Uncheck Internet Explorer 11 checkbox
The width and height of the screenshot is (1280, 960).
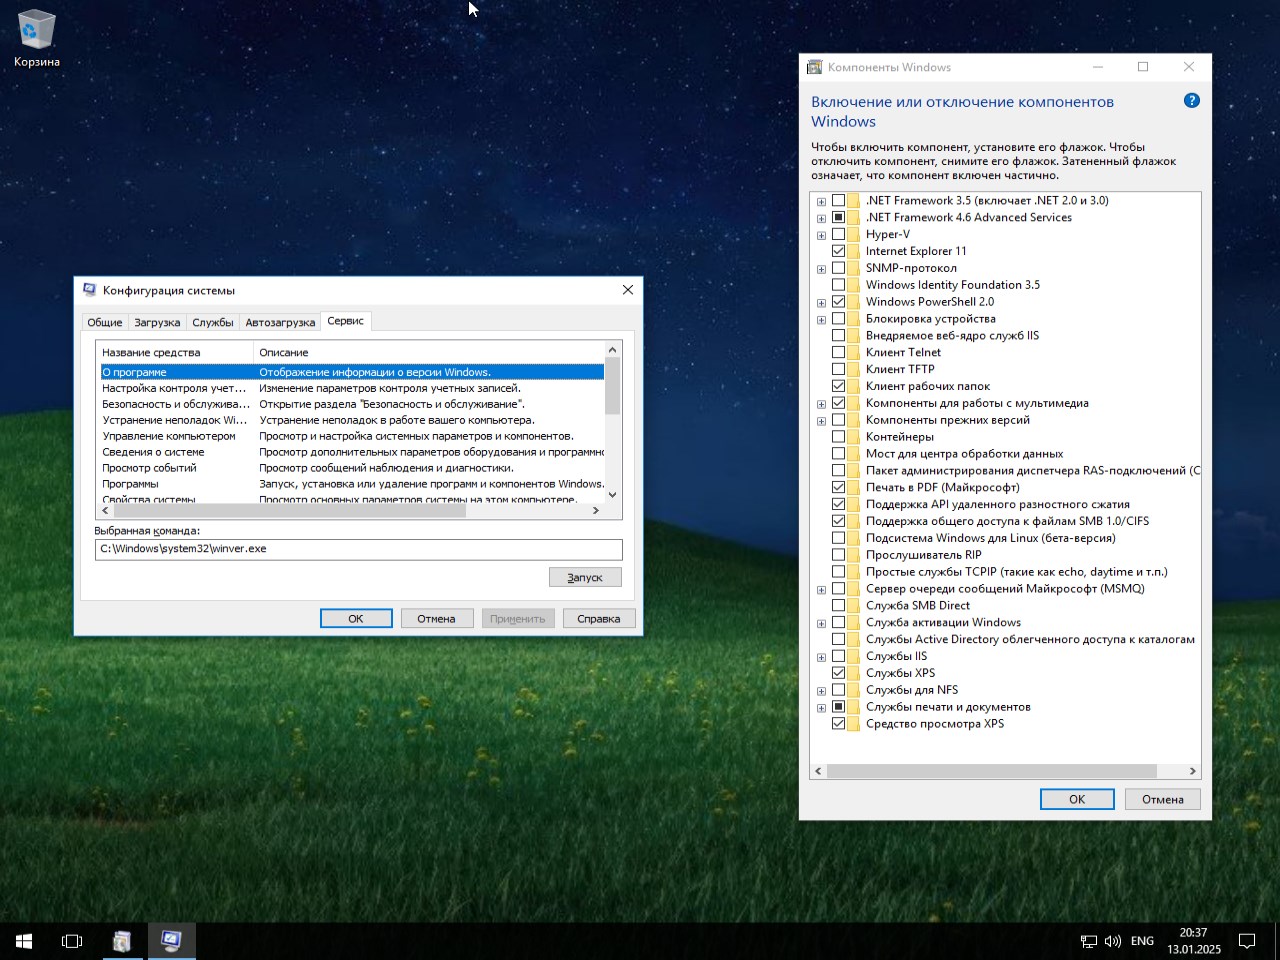(x=838, y=251)
